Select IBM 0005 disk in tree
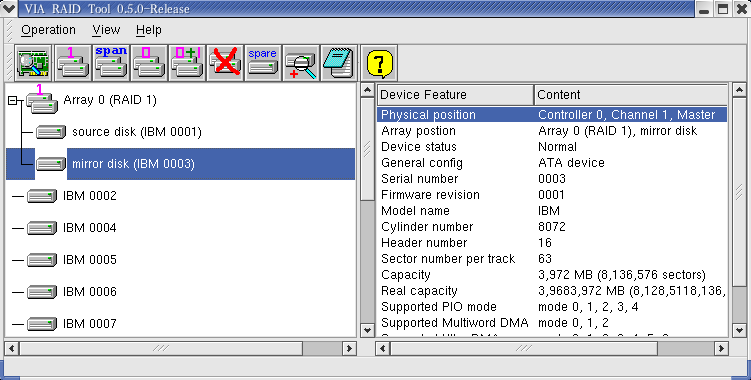751x380 pixels. pos(90,260)
